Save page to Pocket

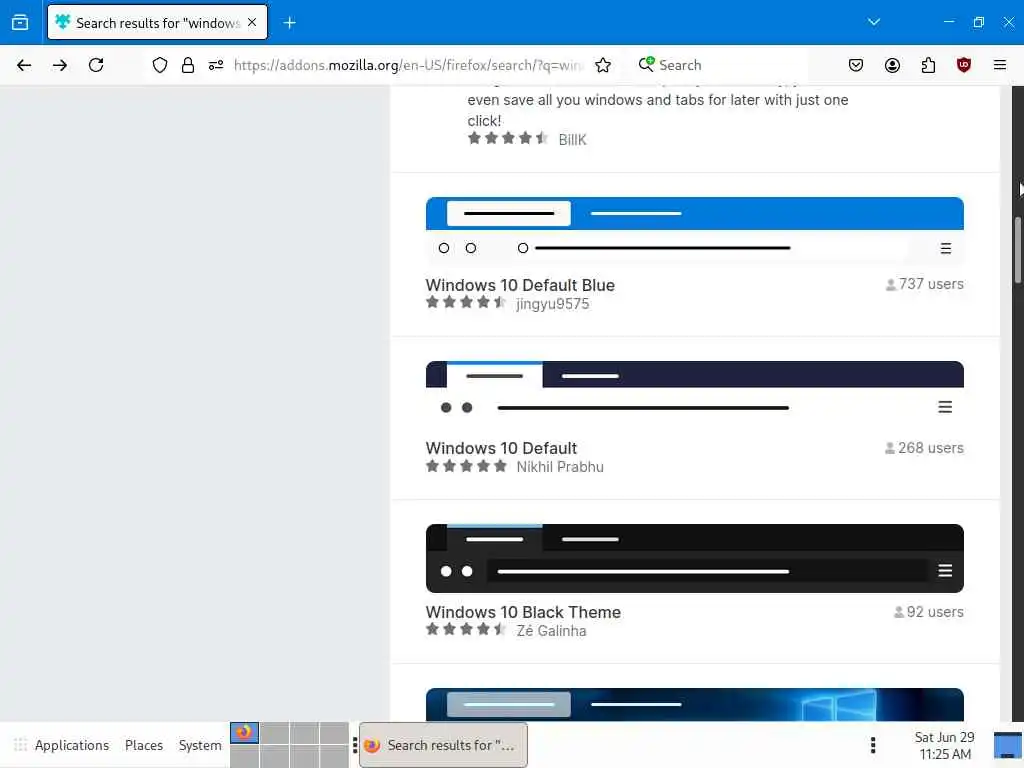point(856,65)
